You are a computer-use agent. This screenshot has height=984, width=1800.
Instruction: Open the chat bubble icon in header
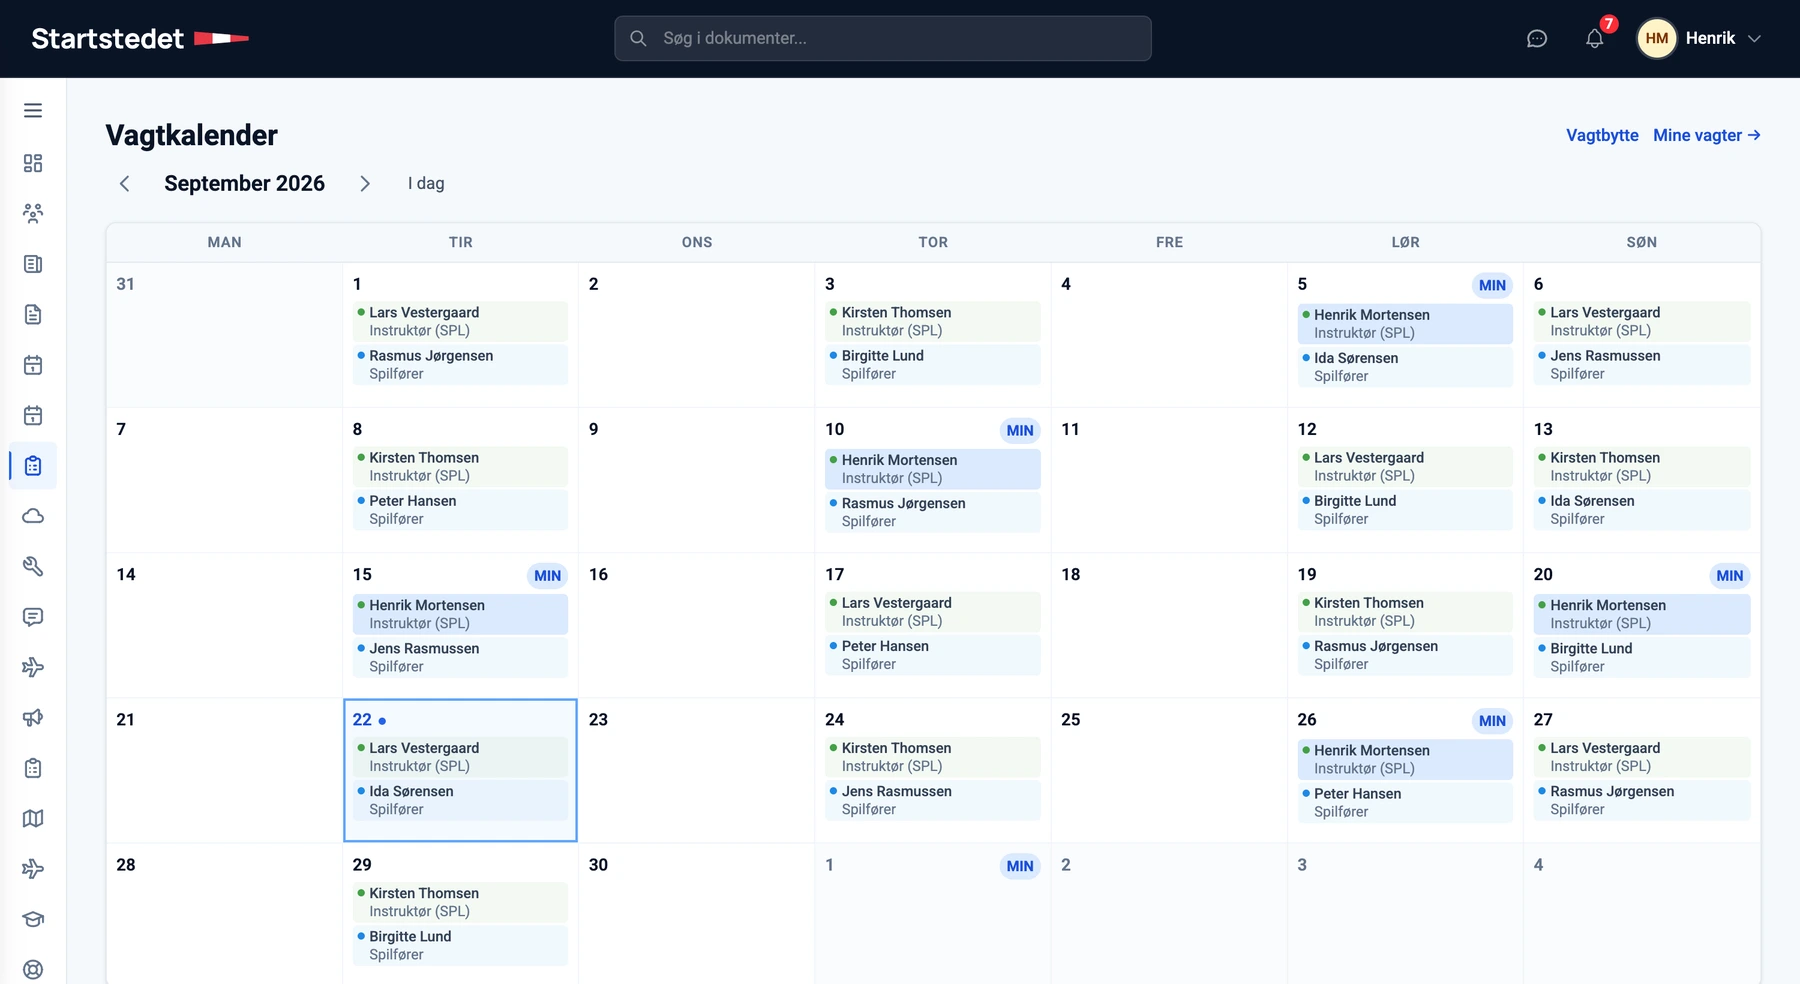[x=1537, y=39]
